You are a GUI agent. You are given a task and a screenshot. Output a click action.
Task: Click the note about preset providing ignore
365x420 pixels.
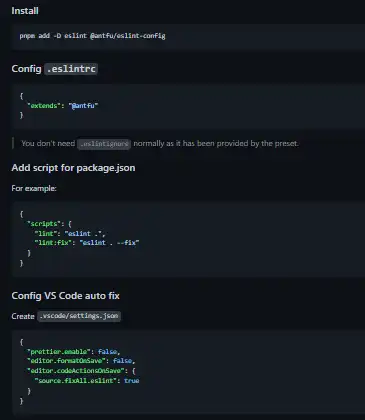pyautogui.click(x=160, y=144)
